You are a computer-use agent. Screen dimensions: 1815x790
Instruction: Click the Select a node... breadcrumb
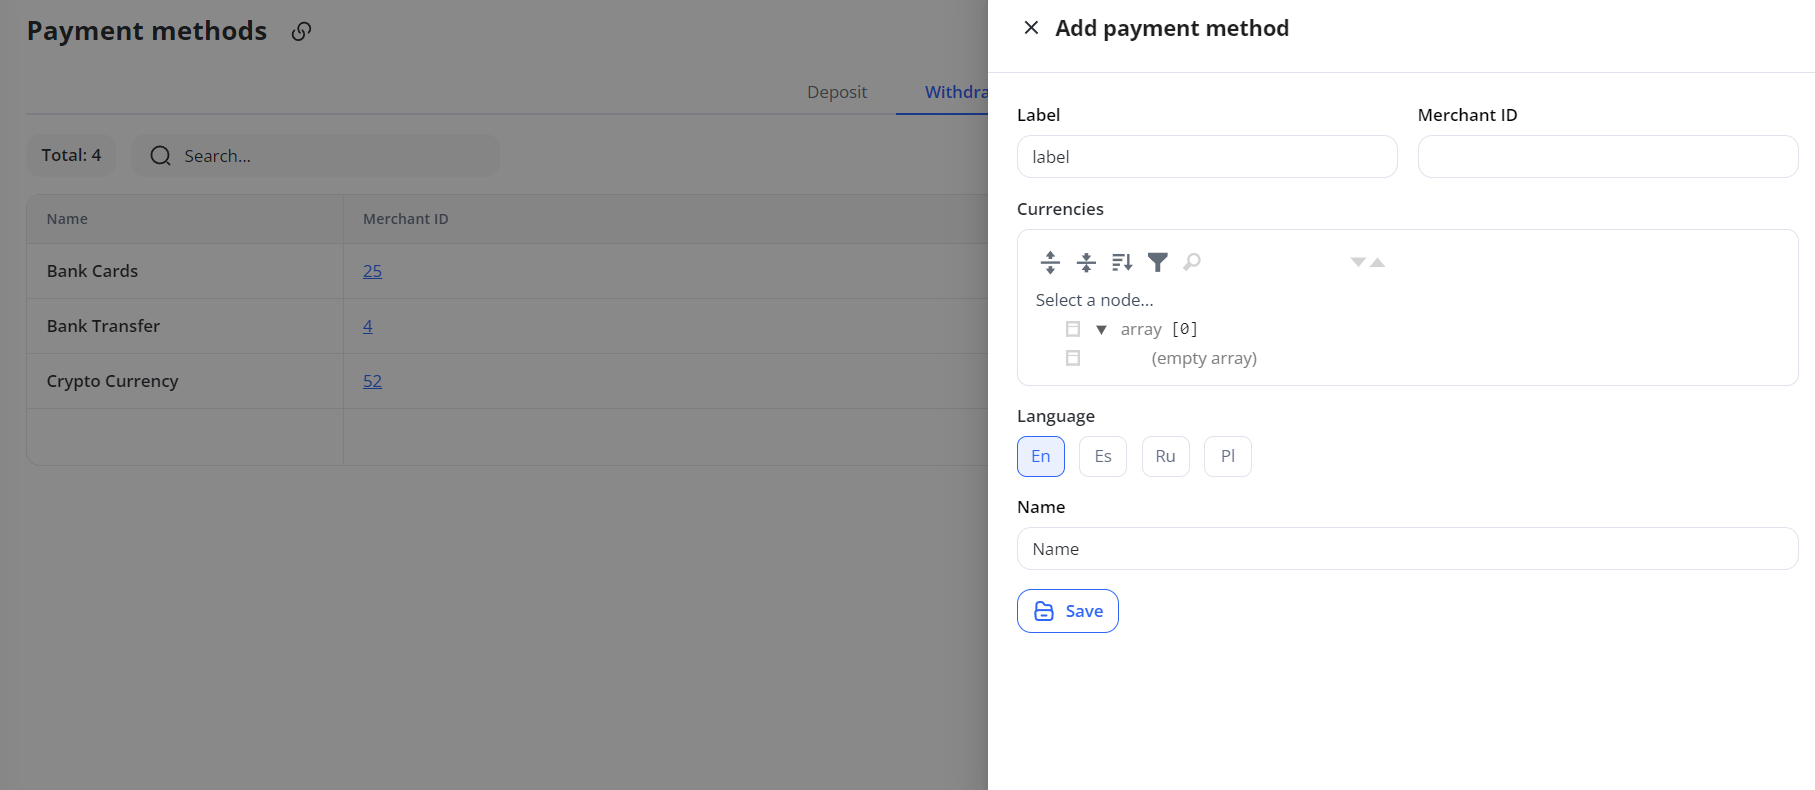click(x=1094, y=300)
